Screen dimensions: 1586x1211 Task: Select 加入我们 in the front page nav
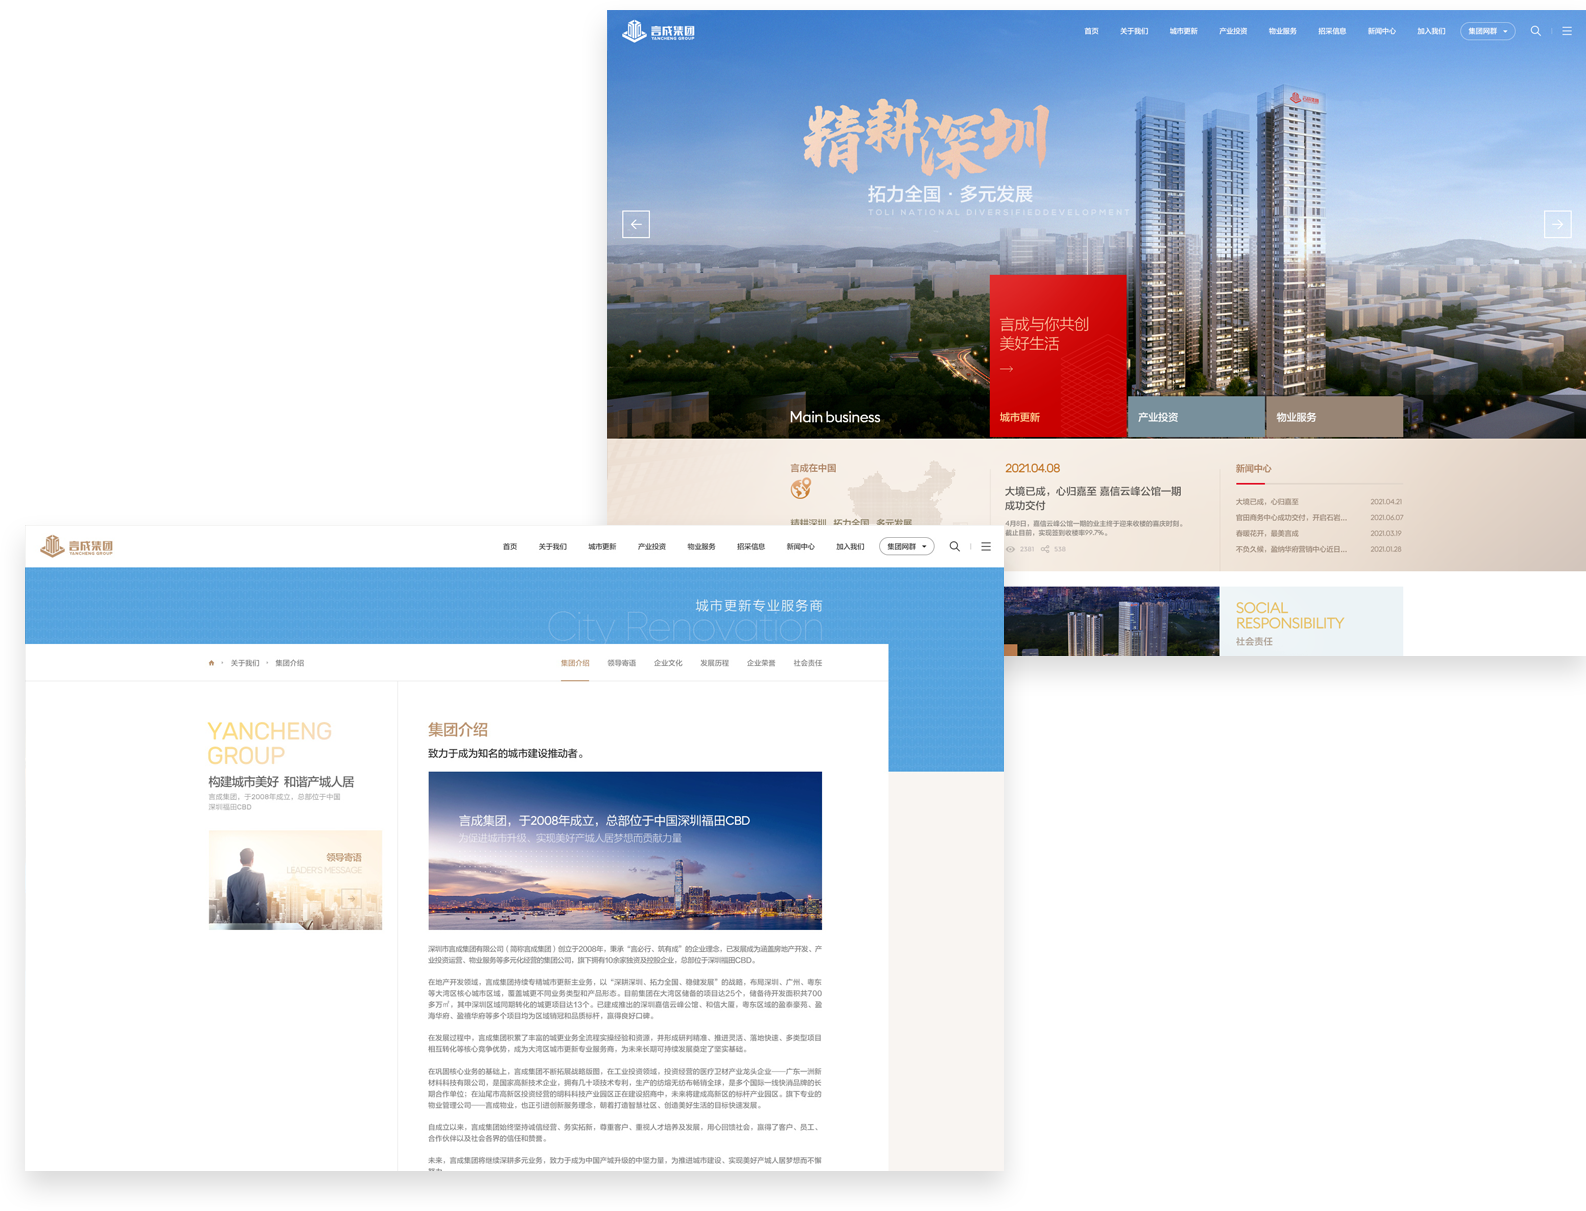point(850,547)
